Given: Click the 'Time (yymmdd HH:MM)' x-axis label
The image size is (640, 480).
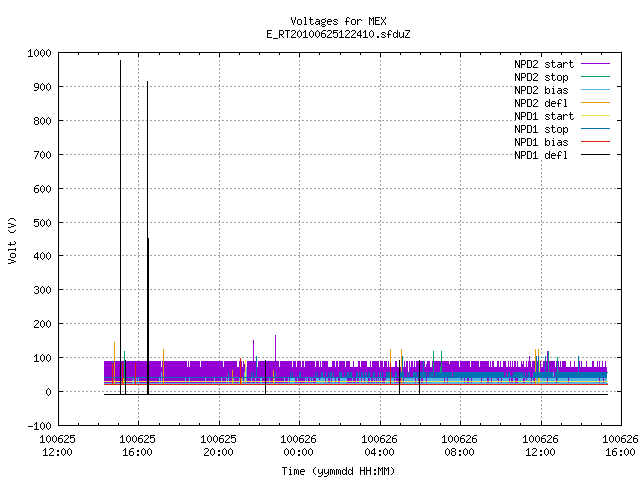Looking at the screenshot, I should tap(338, 471).
